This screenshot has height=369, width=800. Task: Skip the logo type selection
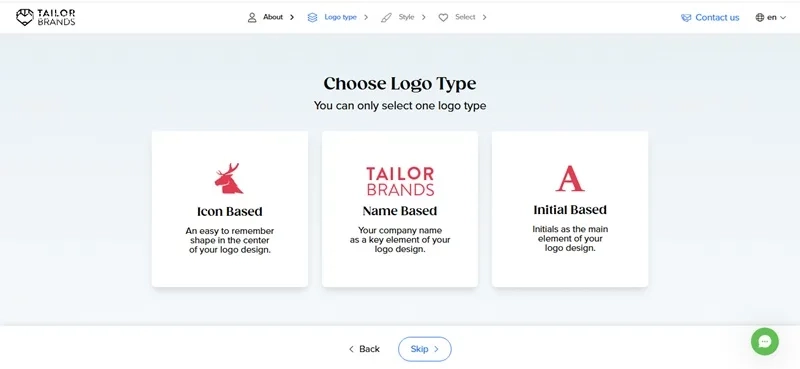point(424,349)
